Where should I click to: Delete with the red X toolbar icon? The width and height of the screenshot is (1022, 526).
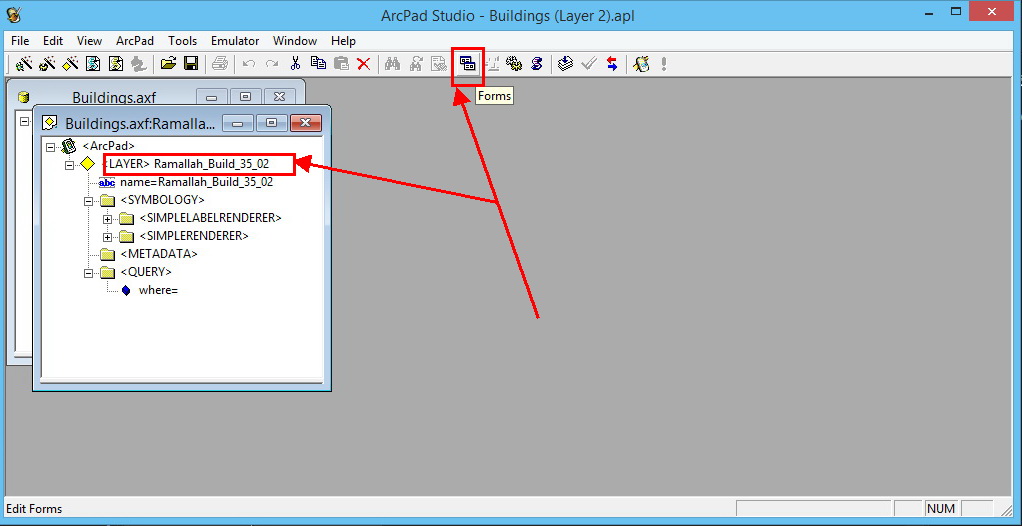coord(364,63)
